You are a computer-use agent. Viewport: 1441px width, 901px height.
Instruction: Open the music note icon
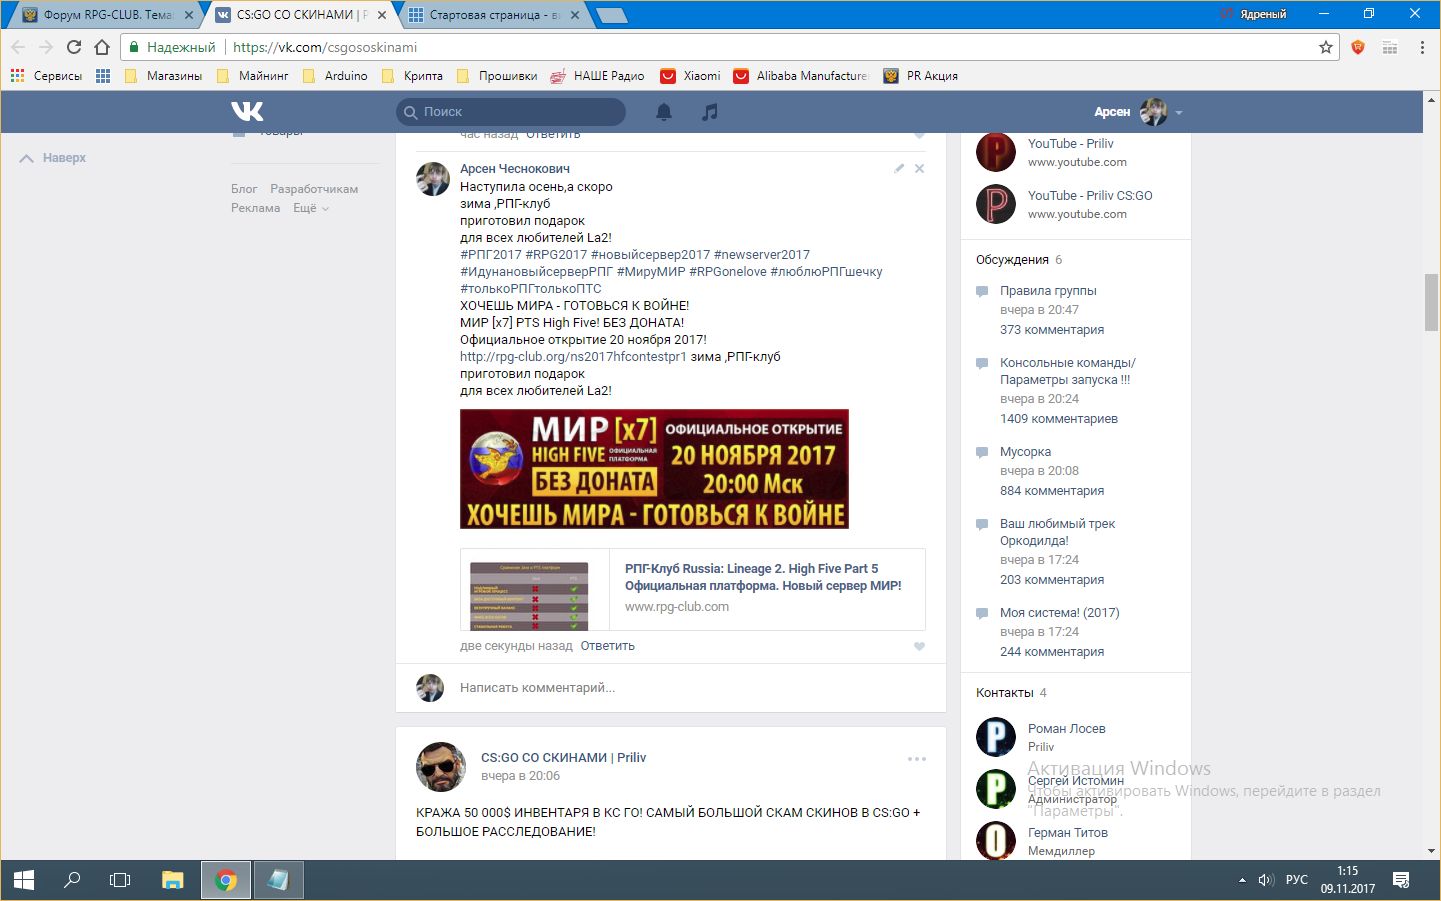[710, 112]
